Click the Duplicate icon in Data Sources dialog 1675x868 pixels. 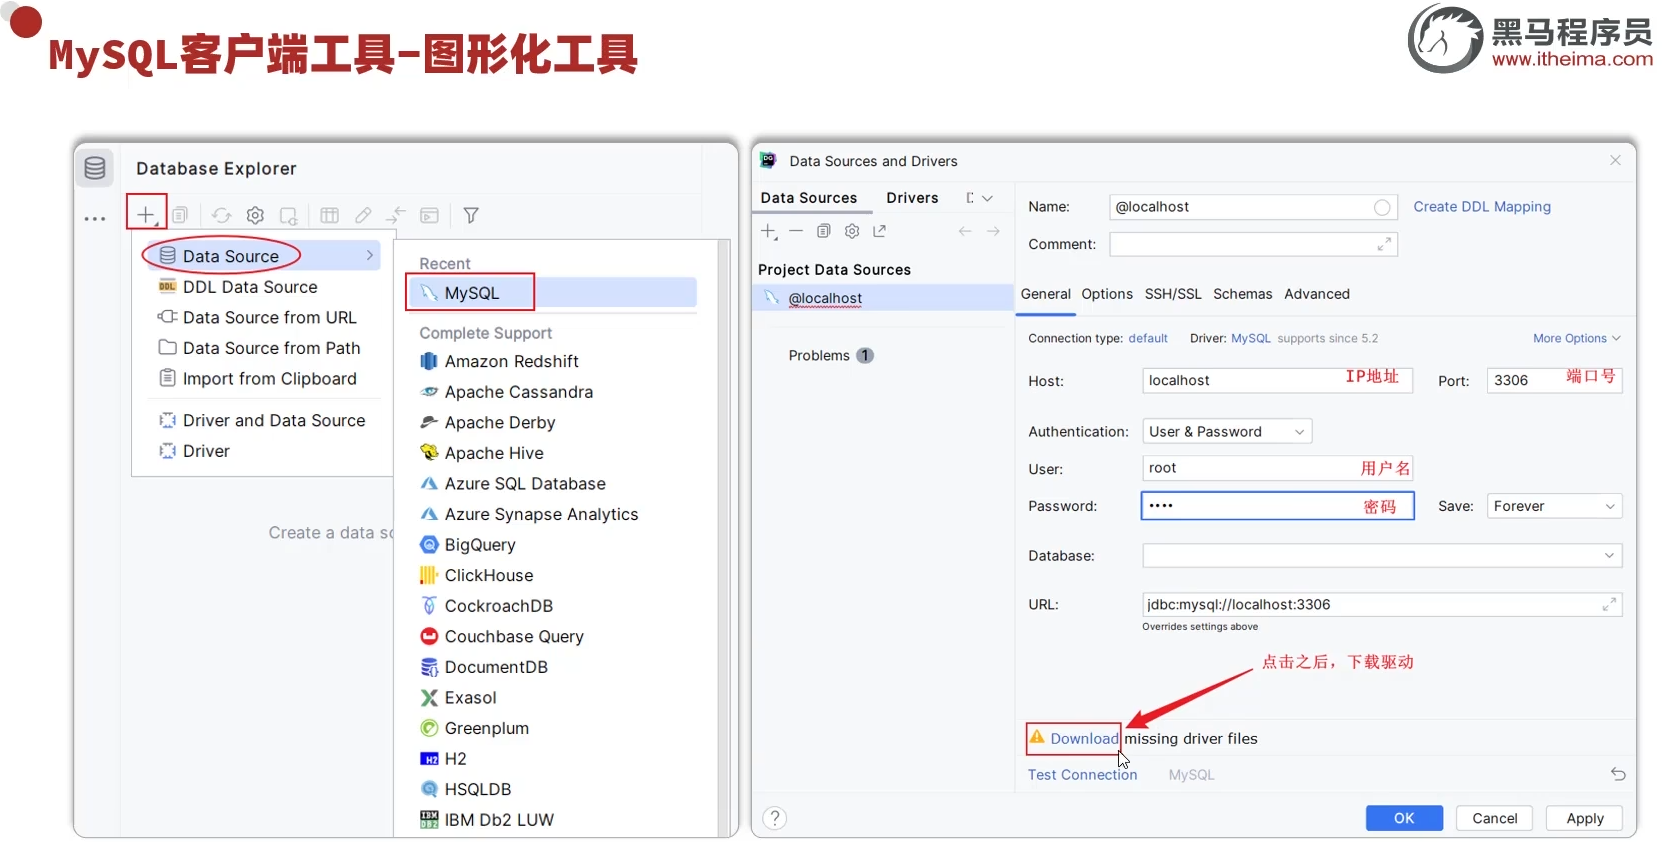pos(823,231)
